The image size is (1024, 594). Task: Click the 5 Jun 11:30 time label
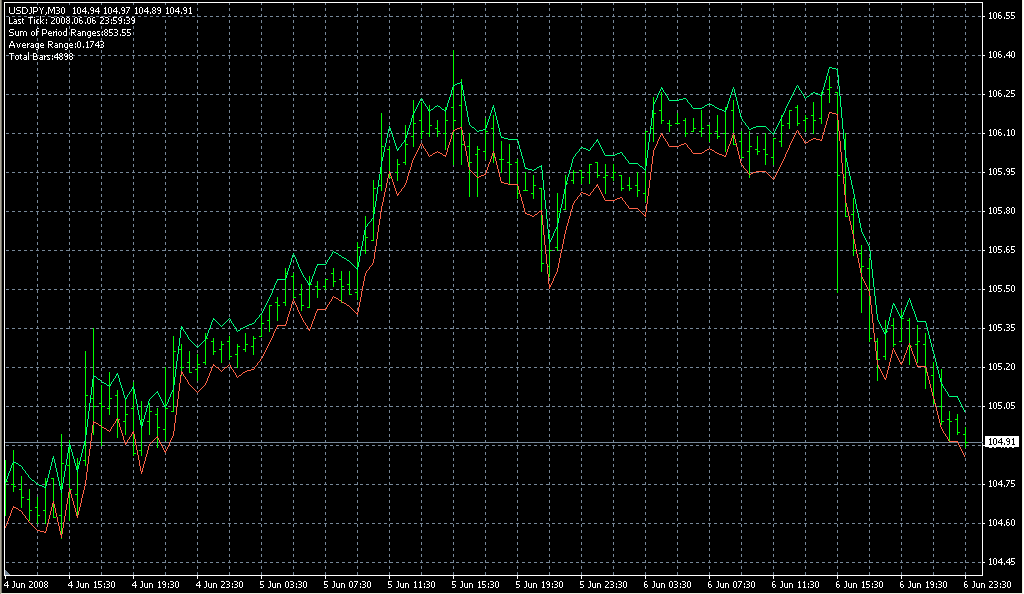(413, 584)
